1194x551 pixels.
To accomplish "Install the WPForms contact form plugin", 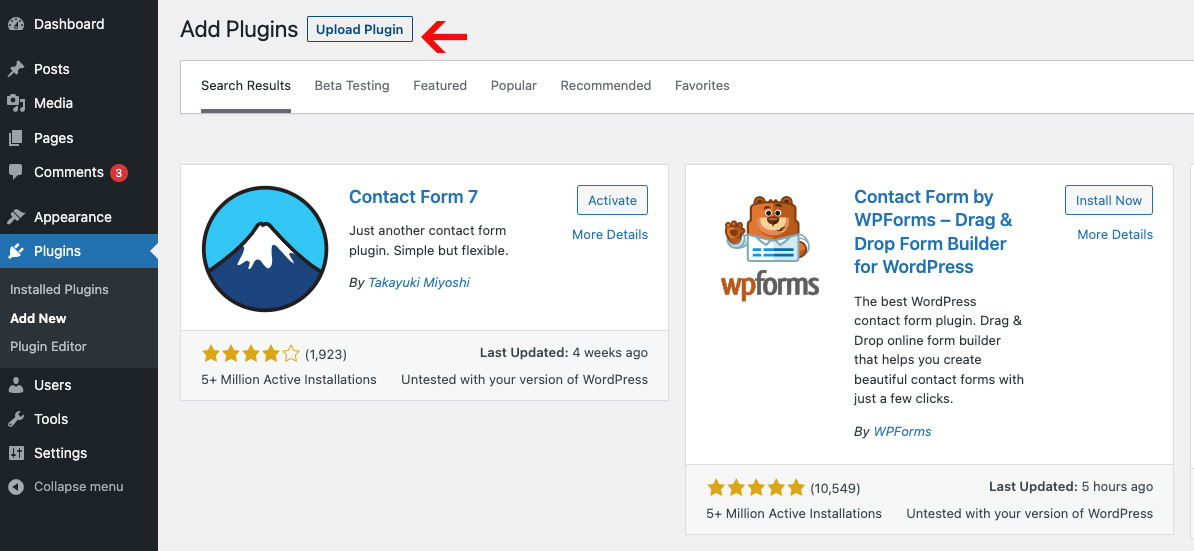I will [x=1109, y=200].
